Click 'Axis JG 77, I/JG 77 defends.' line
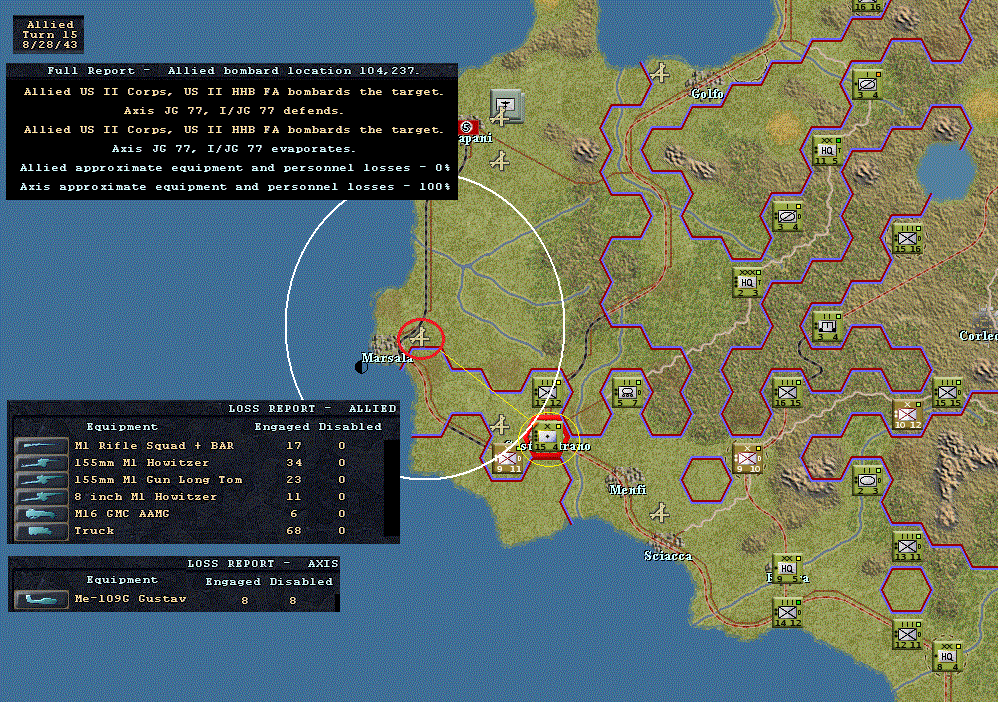Screen dimensions: 998x702 point(234,111)
